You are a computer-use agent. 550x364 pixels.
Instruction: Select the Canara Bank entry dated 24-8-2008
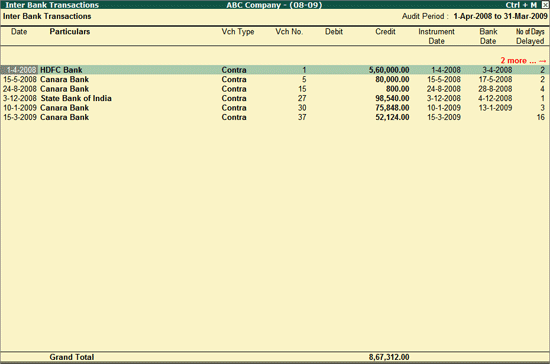coord(275,89)
